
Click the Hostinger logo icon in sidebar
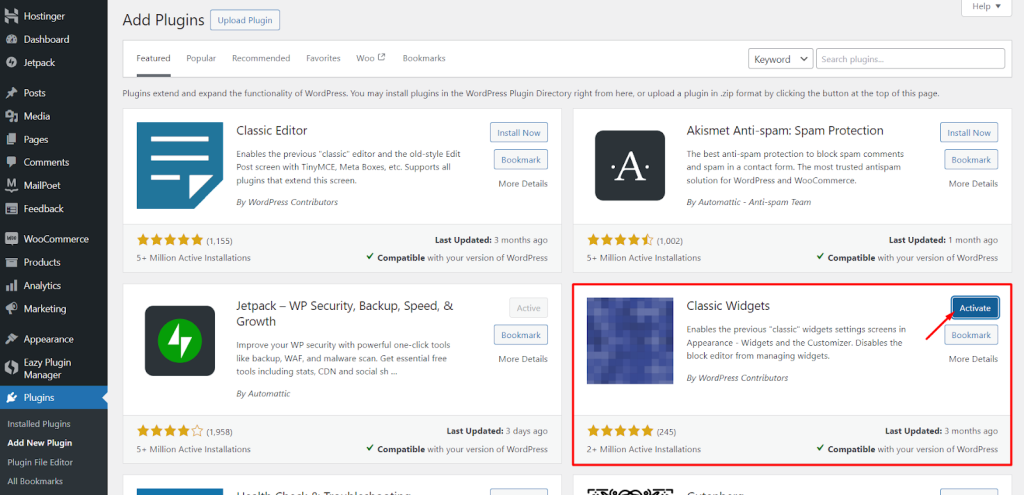click(x=11, y=16)
